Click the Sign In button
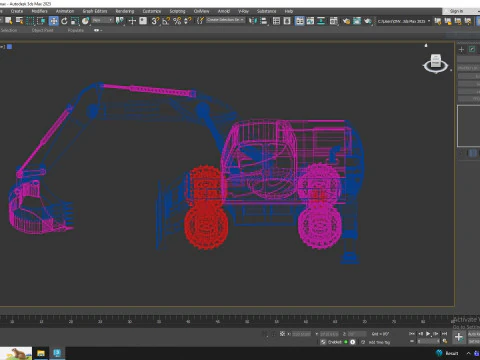The width and height of the screenshot is (480, 360). click(456, 11)
